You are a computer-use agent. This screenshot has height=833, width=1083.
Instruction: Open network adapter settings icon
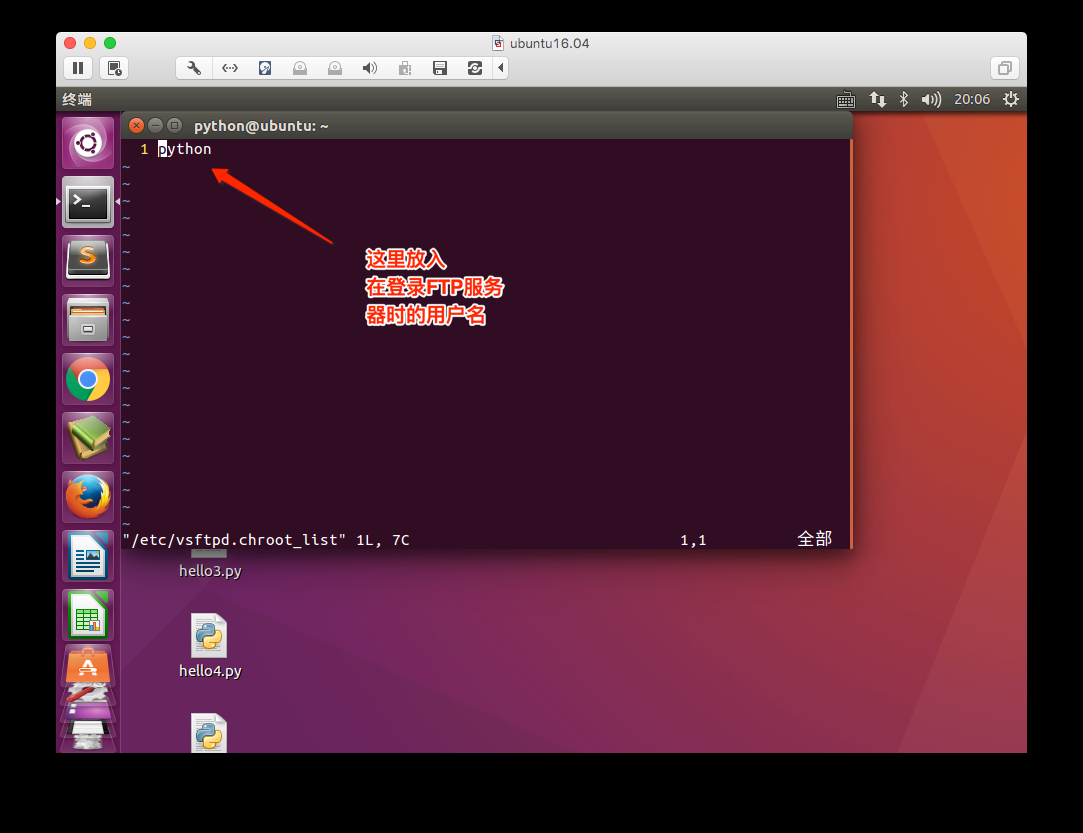[229, 68]
